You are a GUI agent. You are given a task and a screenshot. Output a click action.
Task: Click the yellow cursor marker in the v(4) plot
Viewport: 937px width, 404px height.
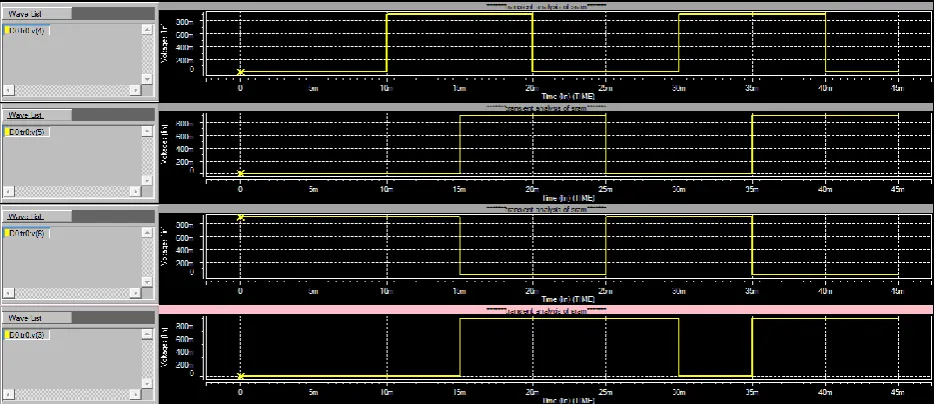(240, 72)
